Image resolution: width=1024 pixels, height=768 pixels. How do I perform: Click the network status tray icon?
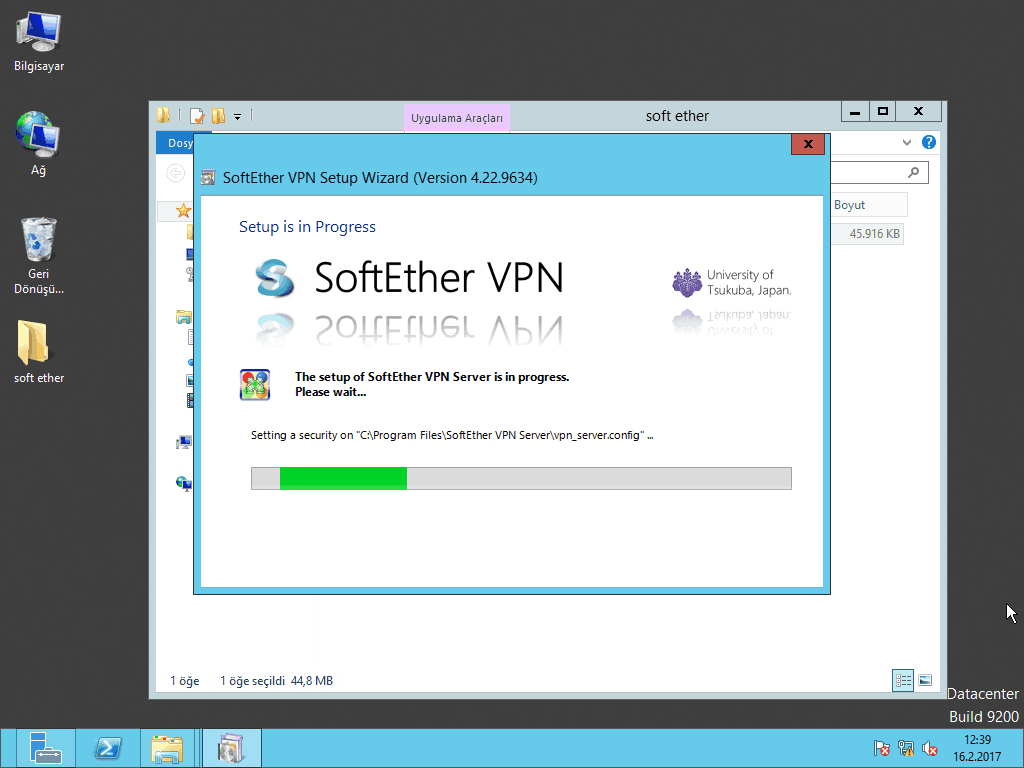(905, 748)
